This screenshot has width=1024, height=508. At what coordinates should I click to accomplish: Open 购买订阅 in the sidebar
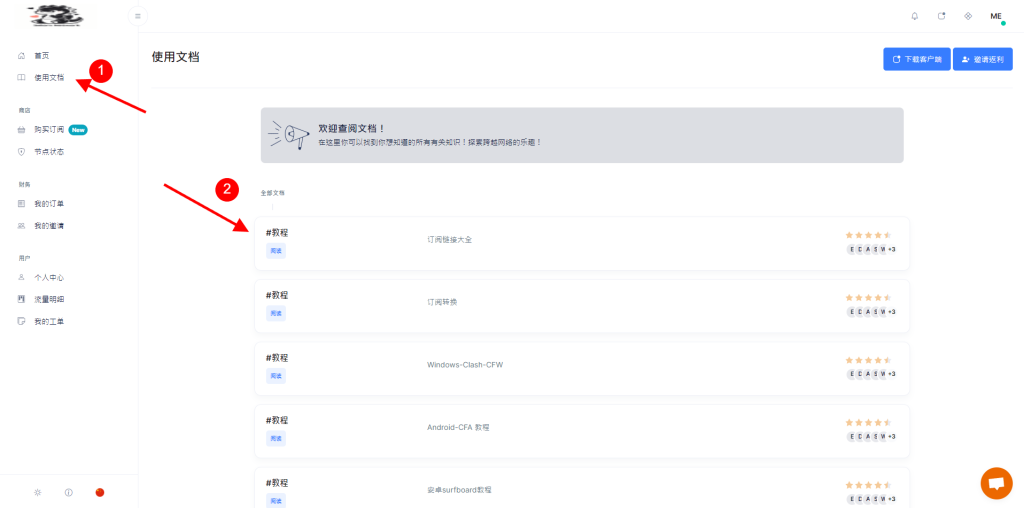(x=49, y=129)
